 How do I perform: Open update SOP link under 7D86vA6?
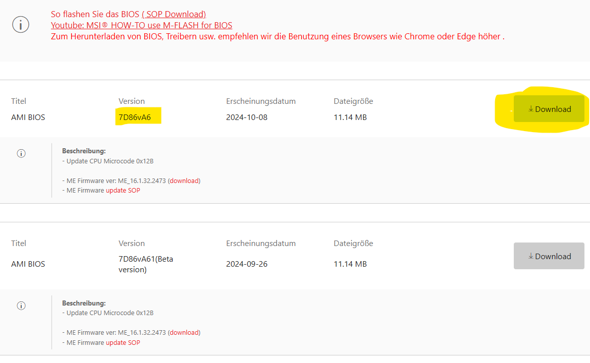point(123,190)
